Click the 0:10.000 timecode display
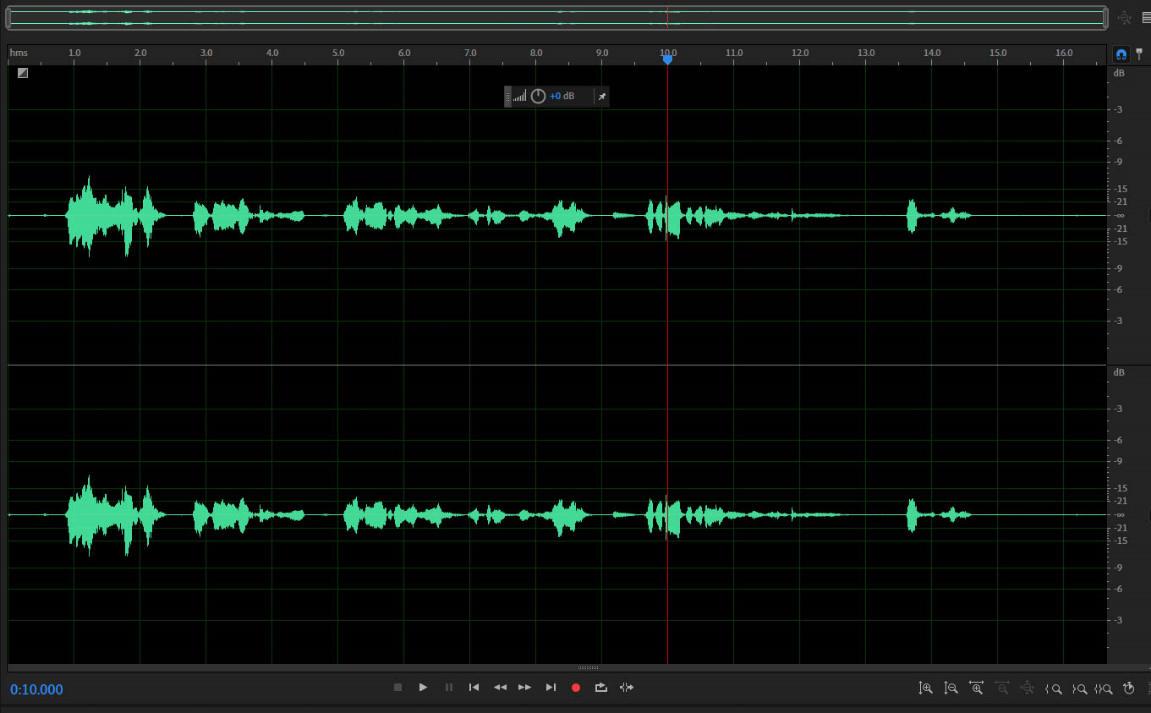Viewport: 1151px width, 713px height. 37,690
